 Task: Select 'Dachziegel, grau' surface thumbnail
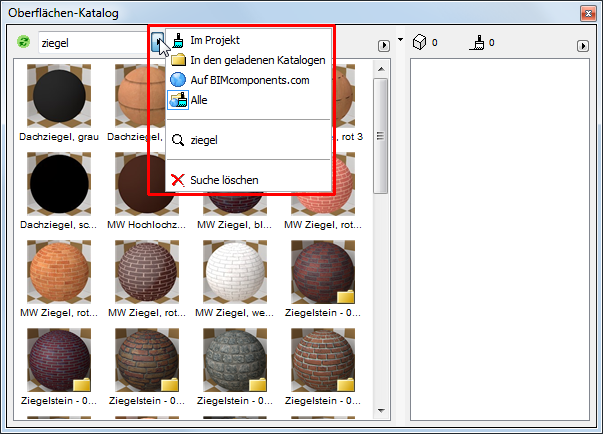(x=59, y=96)
